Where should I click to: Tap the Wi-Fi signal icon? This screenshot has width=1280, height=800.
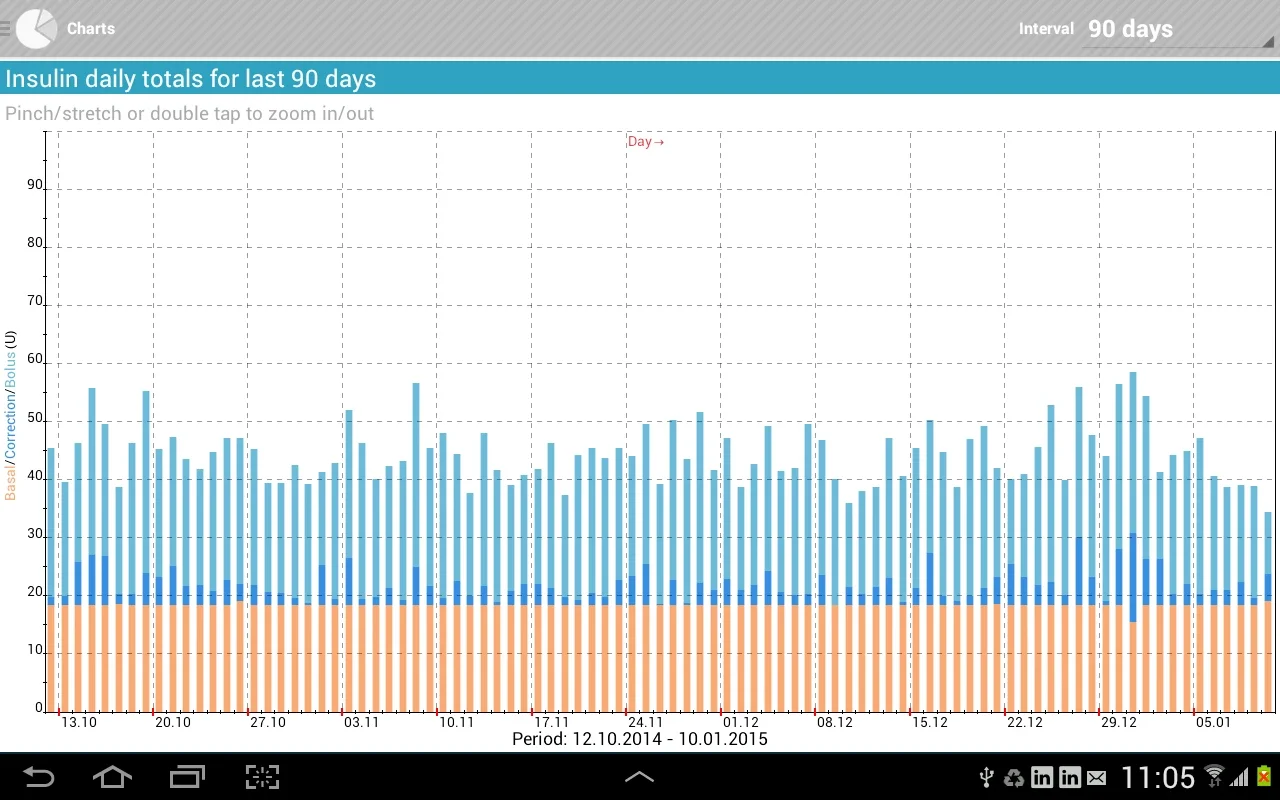coord(1215,776)
